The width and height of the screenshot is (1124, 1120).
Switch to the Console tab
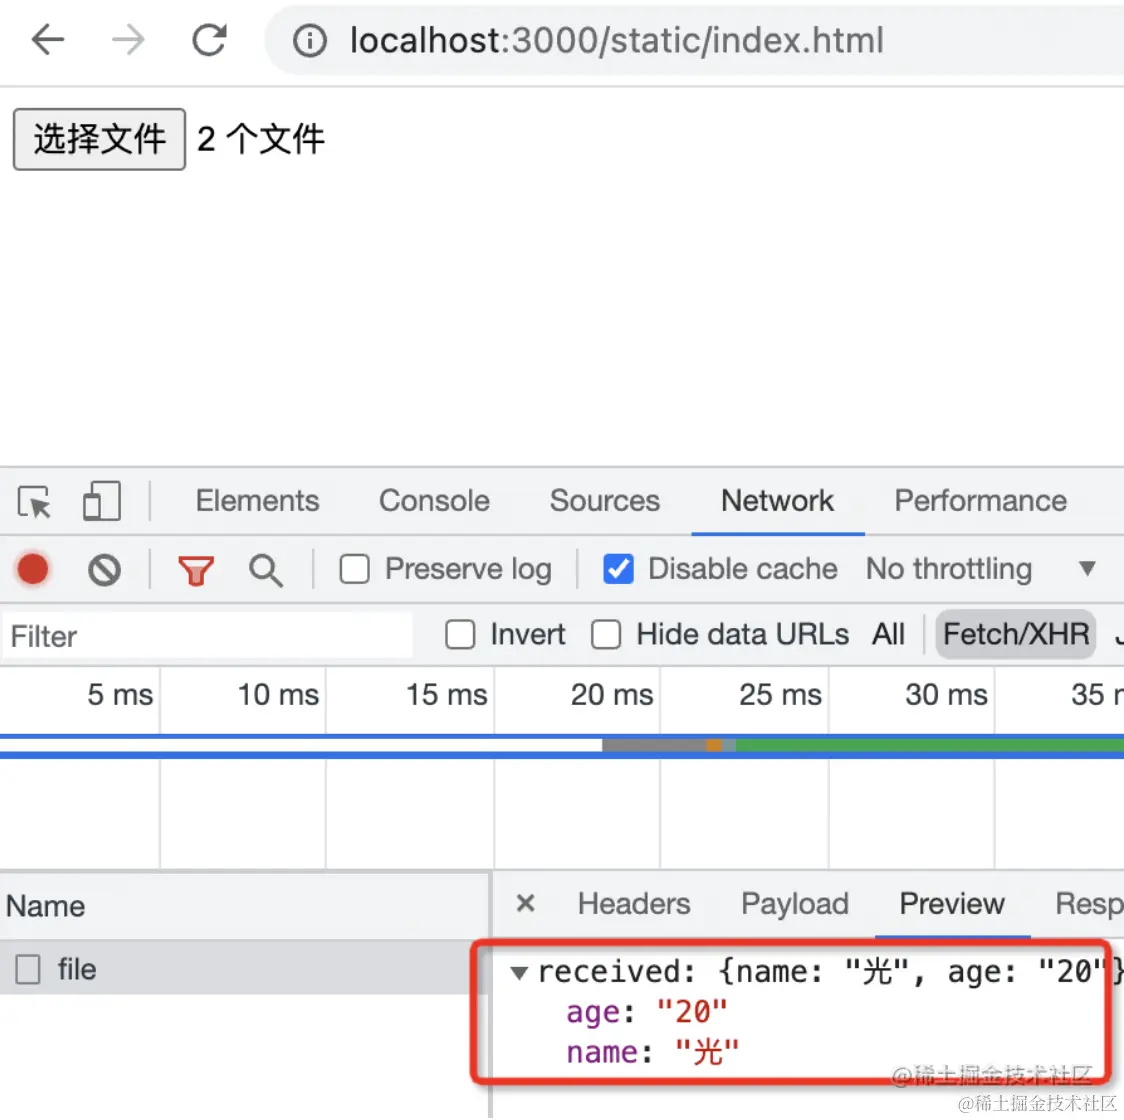(x=434, y=501)
